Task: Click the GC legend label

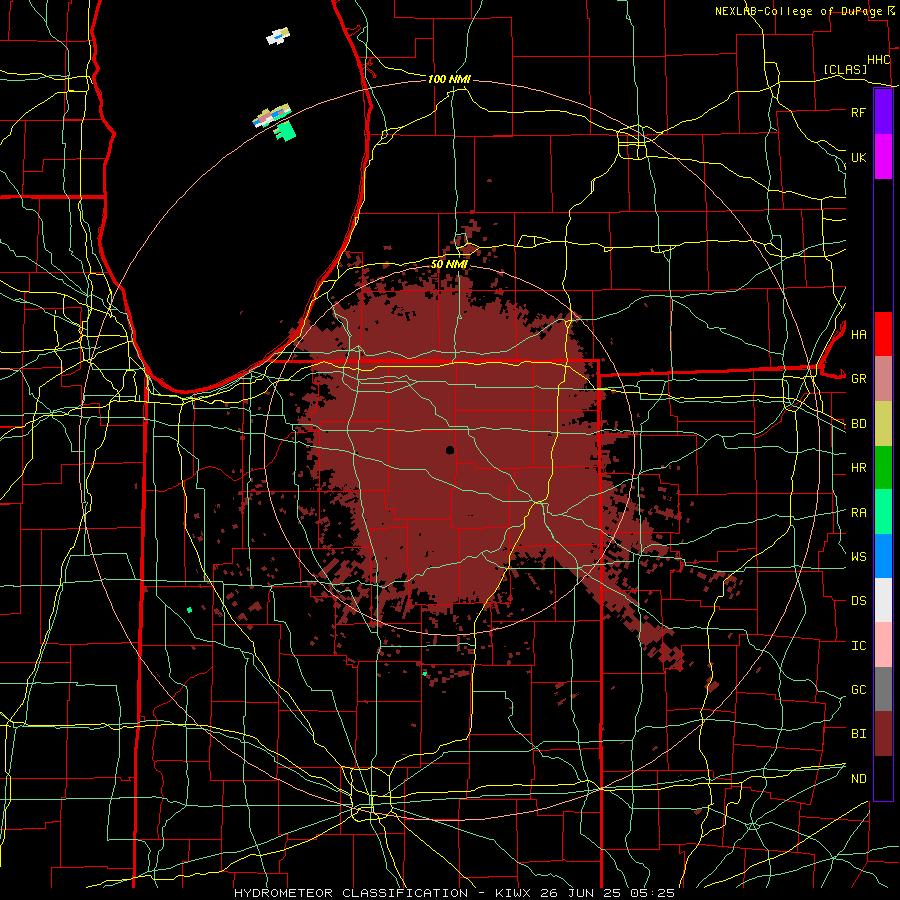Action: tap(858, 690)
